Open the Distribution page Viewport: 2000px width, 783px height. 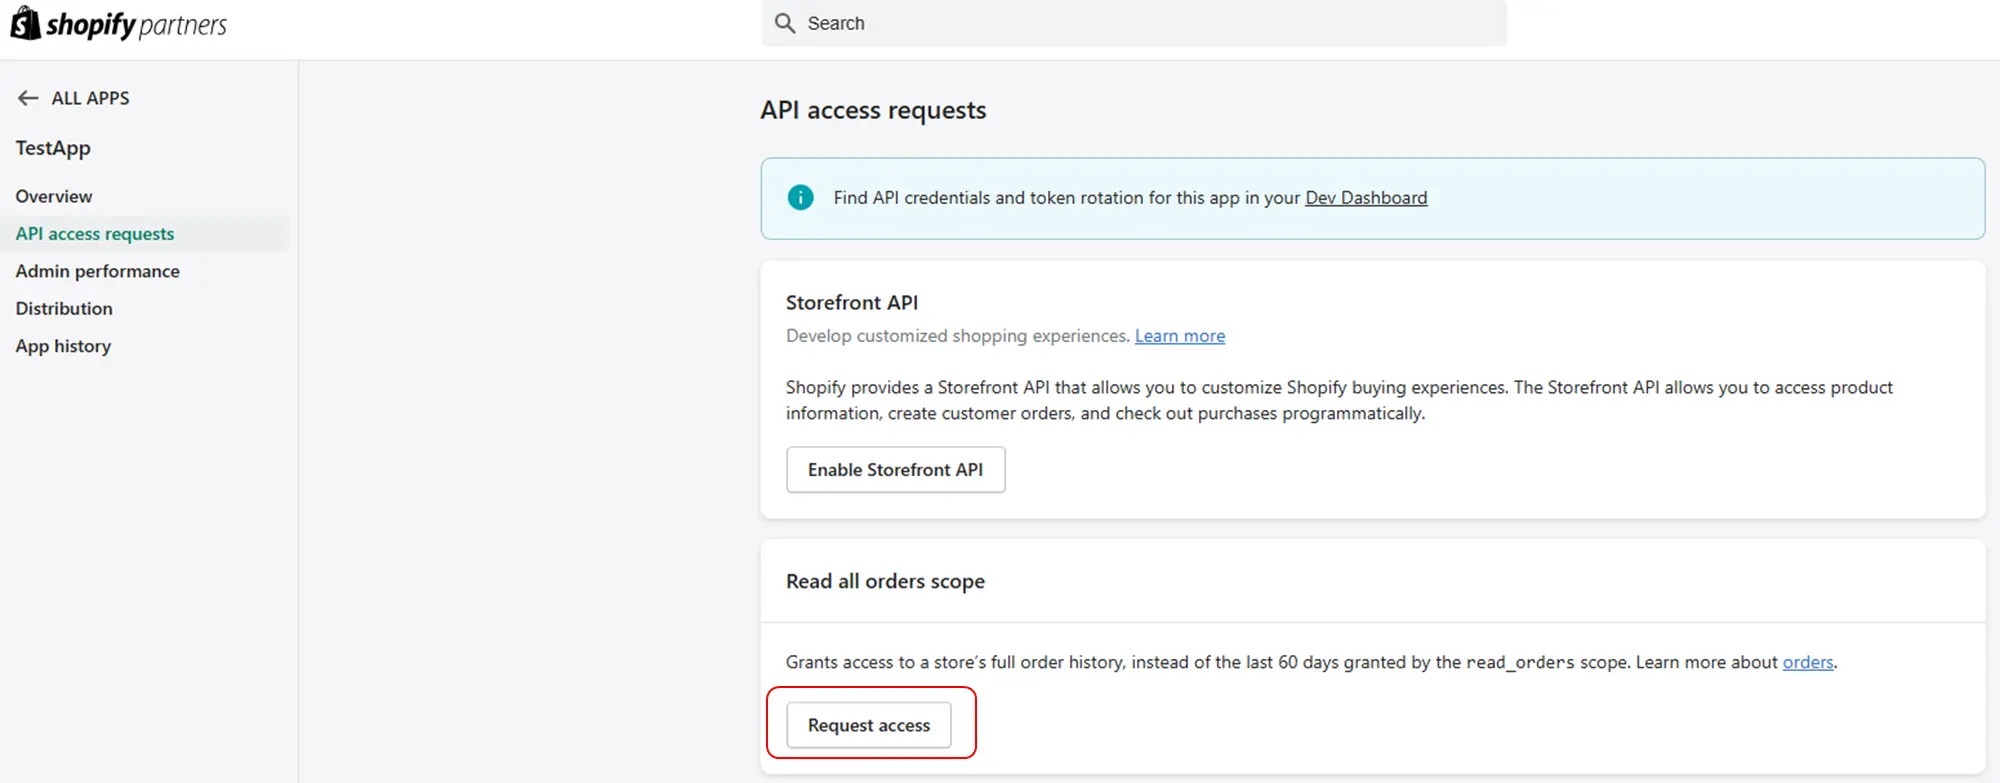coord(64,309)
